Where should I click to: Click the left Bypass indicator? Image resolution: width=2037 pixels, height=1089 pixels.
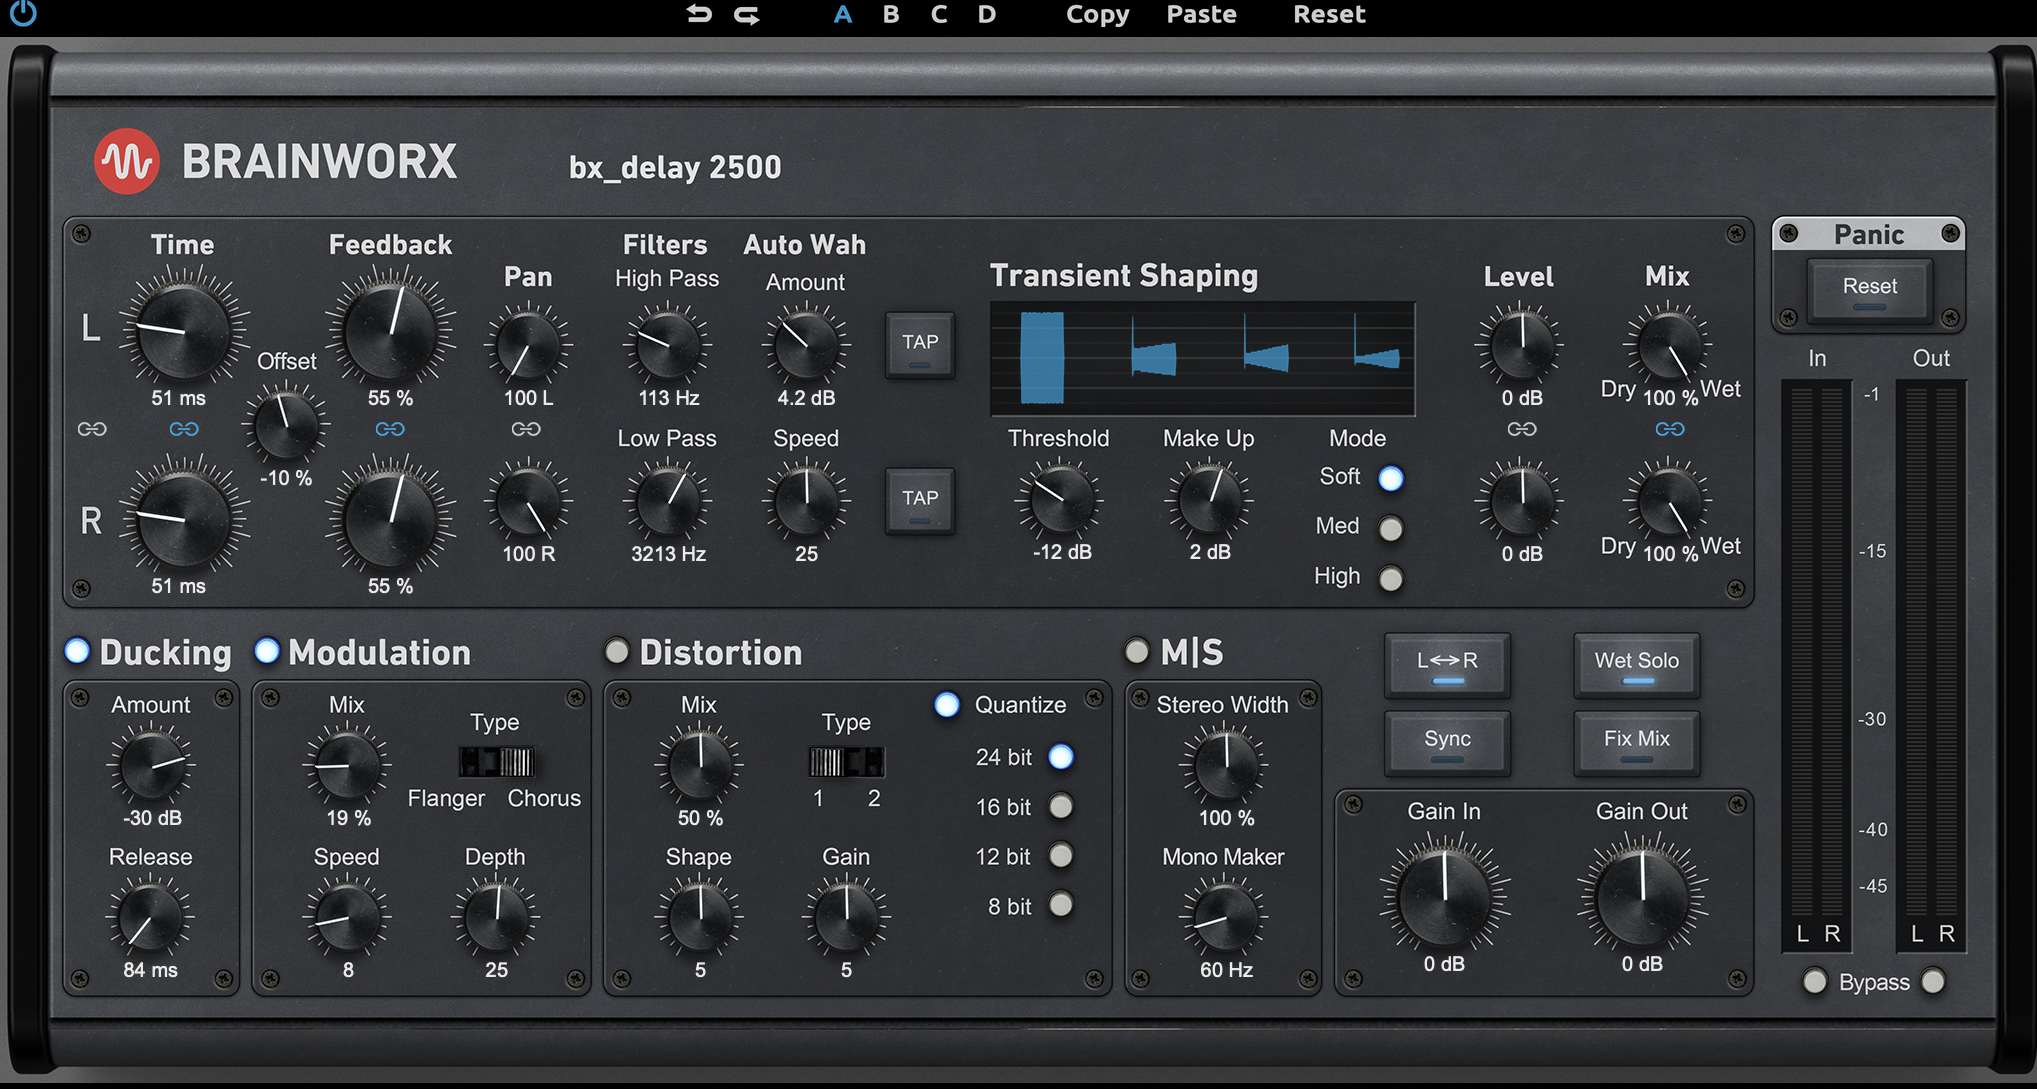pyautogui.click(x=1815, y=981)
